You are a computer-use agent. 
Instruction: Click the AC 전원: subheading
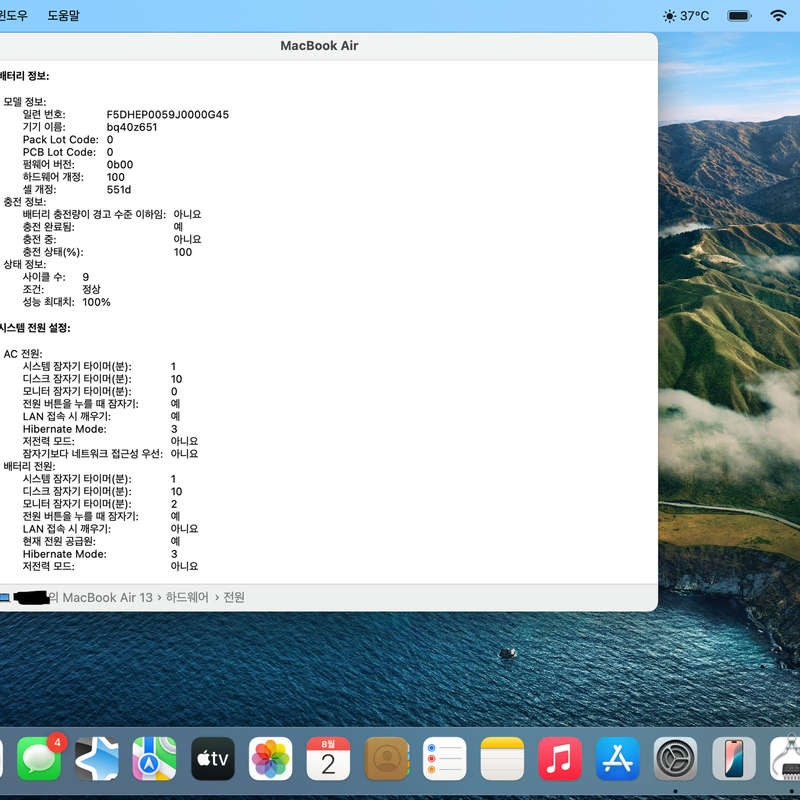(23, 354)
